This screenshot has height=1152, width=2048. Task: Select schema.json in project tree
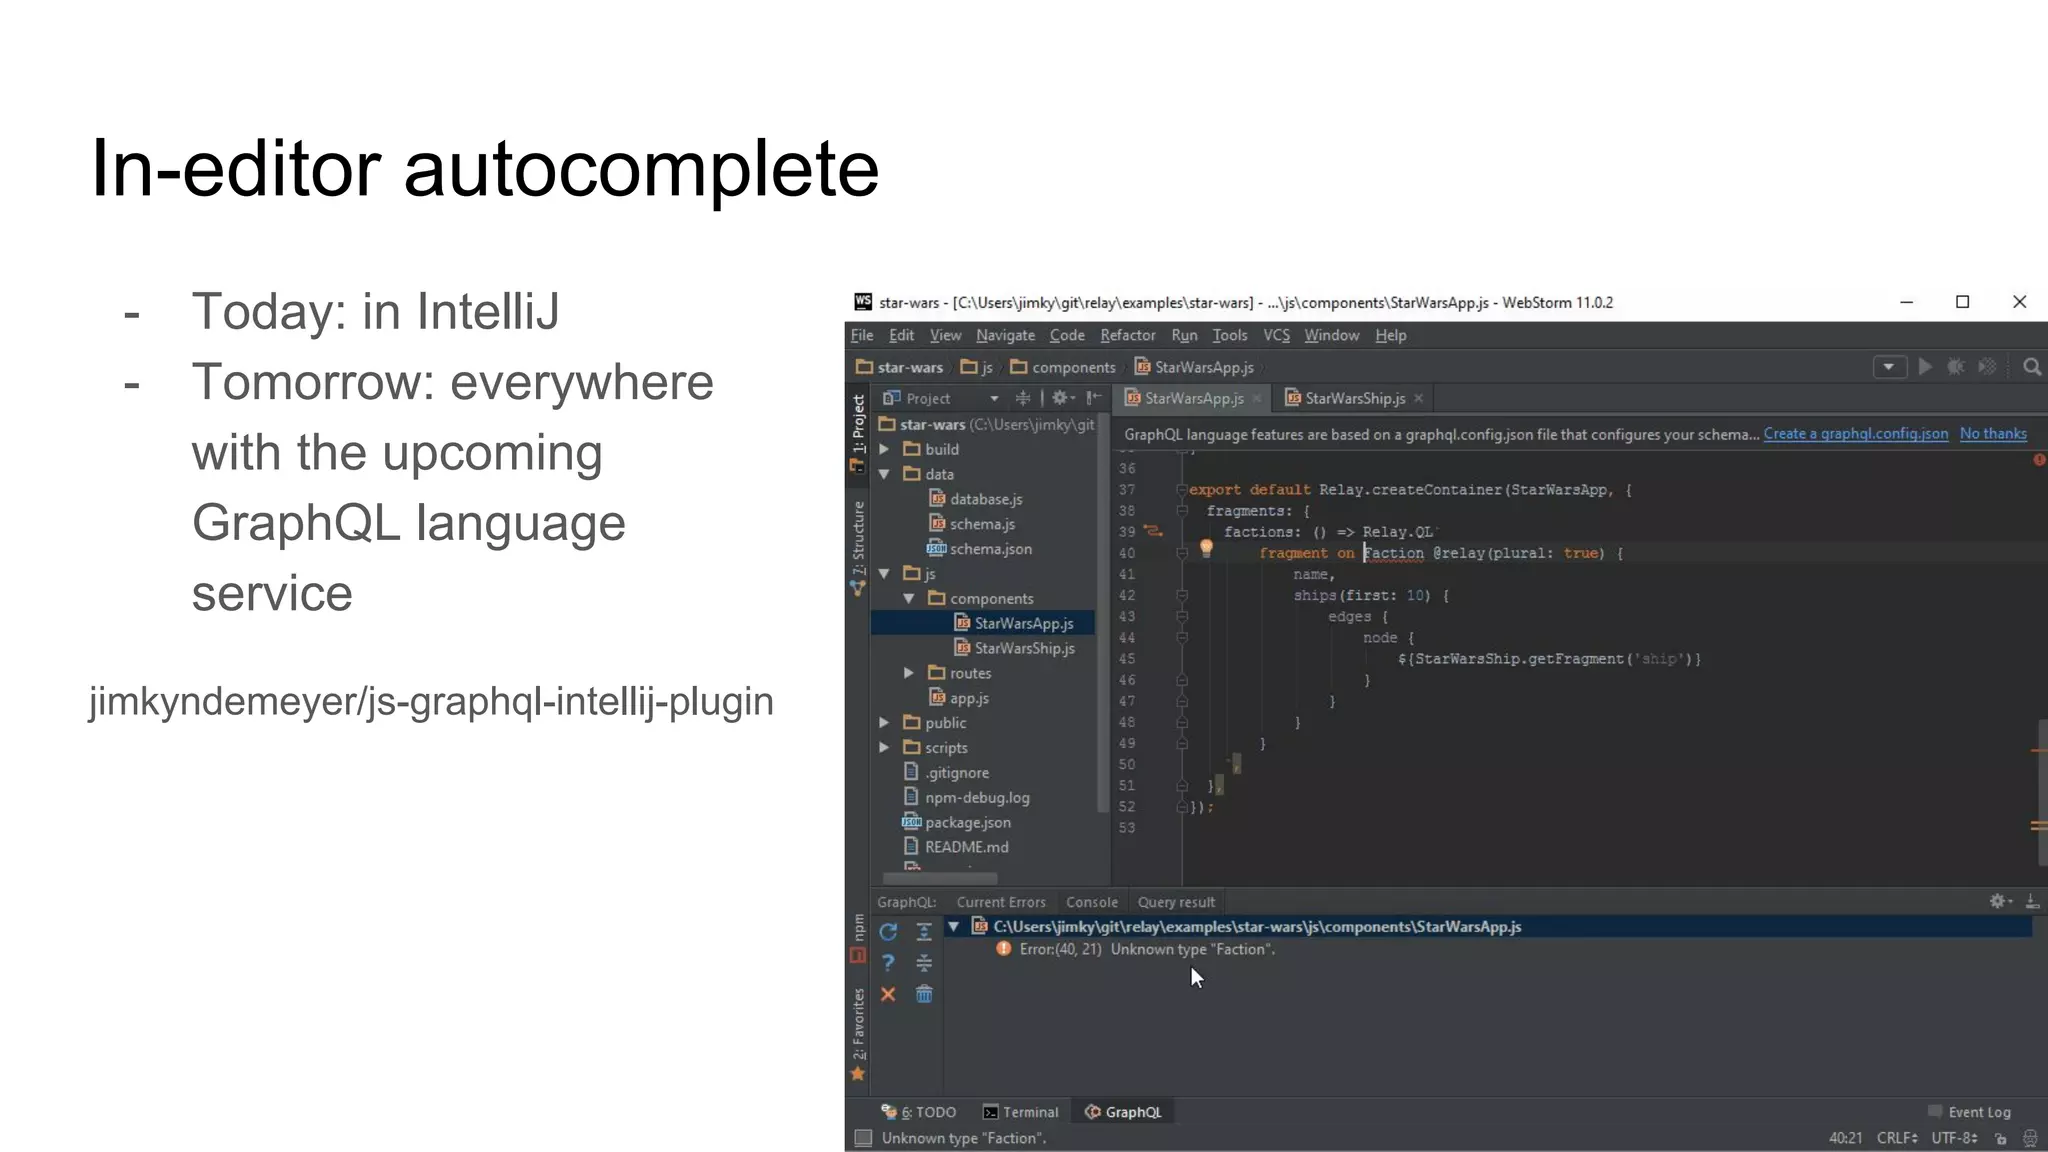pos(980,548)
